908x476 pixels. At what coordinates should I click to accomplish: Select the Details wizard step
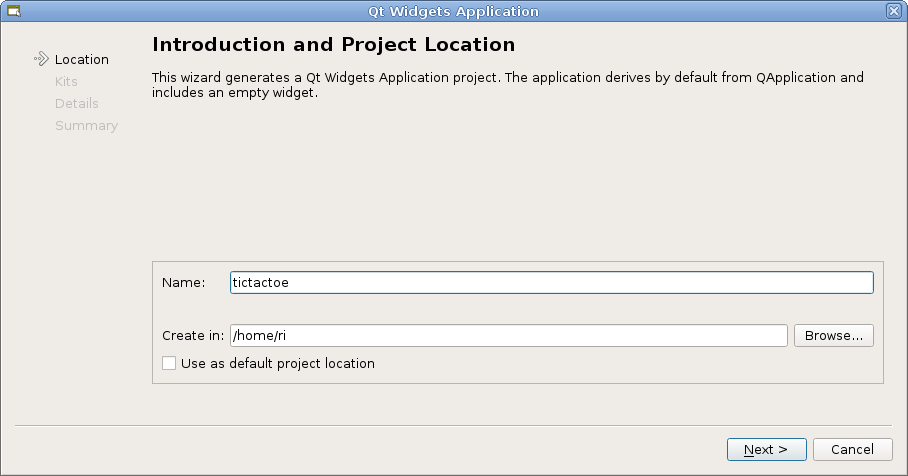tap(76, 103)
